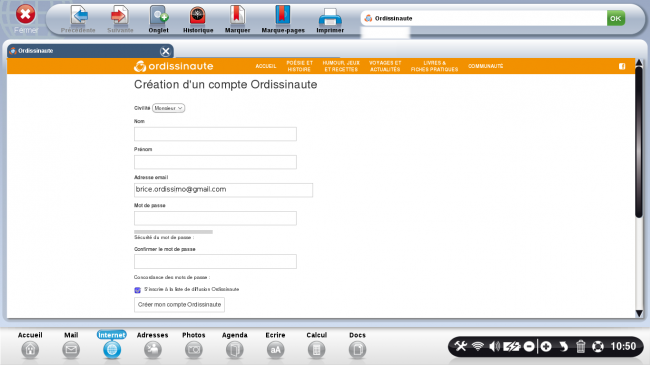The width and height of the screenshot is (650, 365).
Task: Click the Mot de passe field
Action: tap(215, 218)
